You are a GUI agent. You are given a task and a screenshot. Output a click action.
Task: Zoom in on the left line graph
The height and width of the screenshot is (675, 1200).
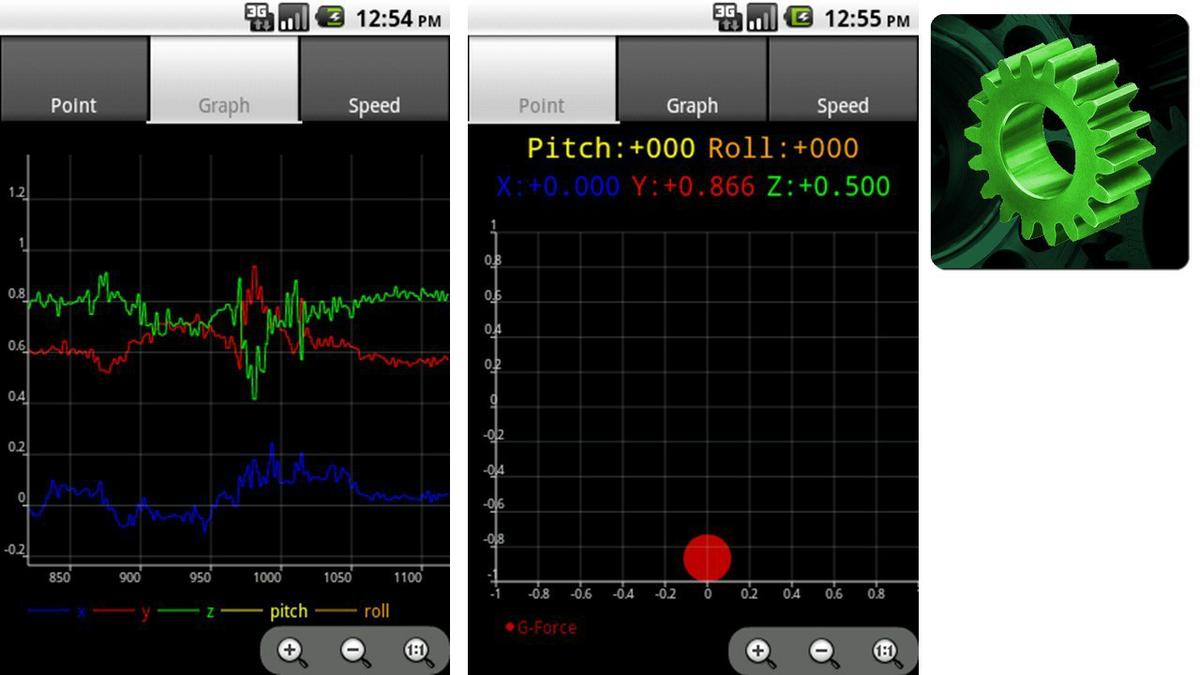[291, 652]
